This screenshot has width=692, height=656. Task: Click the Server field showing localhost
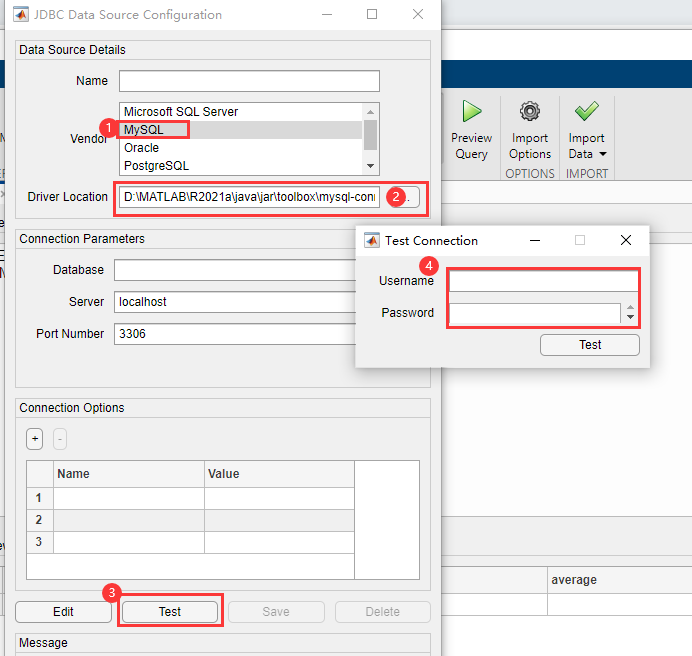pyautogui.click(x=235, y=302)
